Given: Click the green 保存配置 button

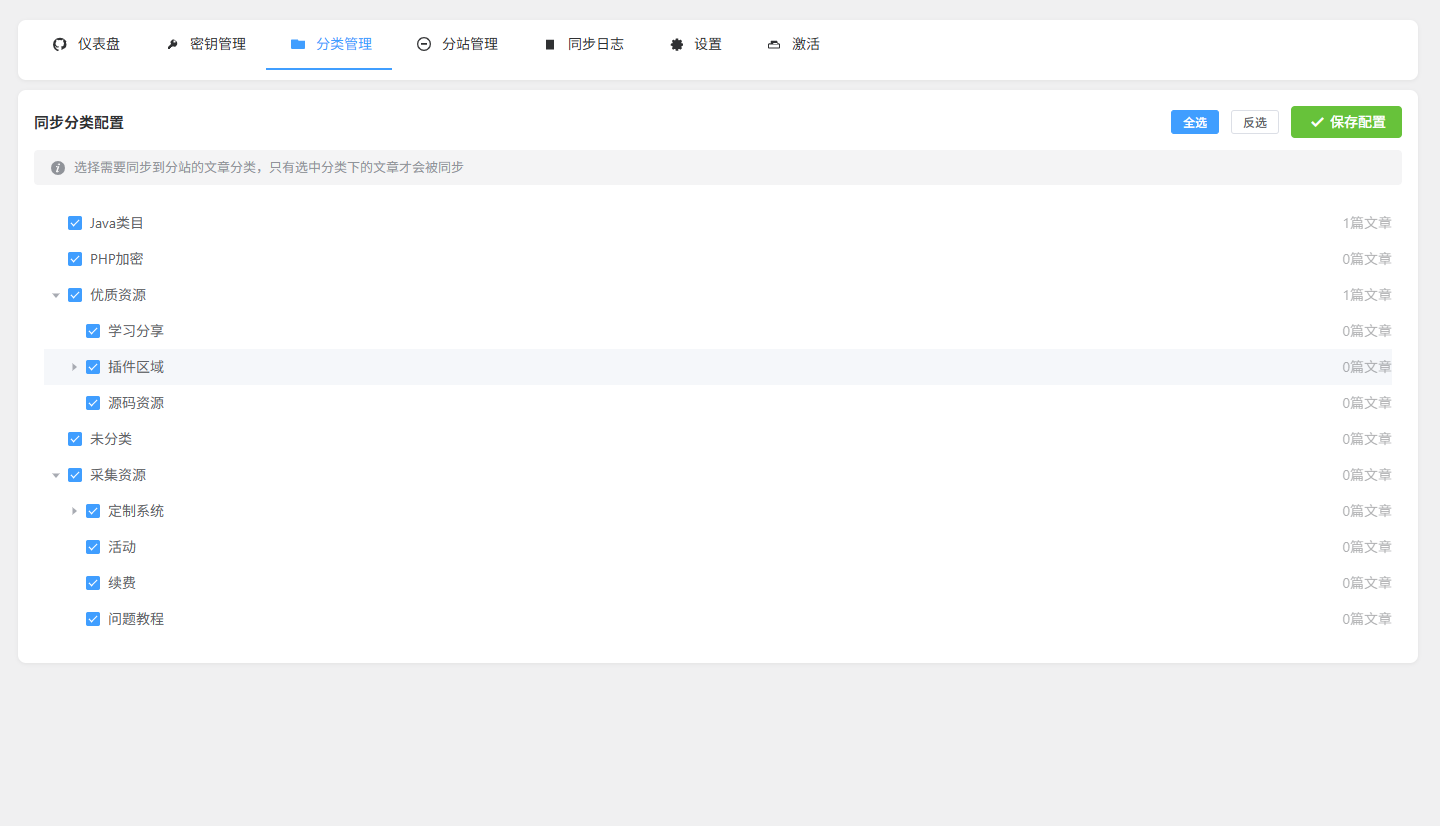Looking at the screenshot, I should tap(1346, 122).
